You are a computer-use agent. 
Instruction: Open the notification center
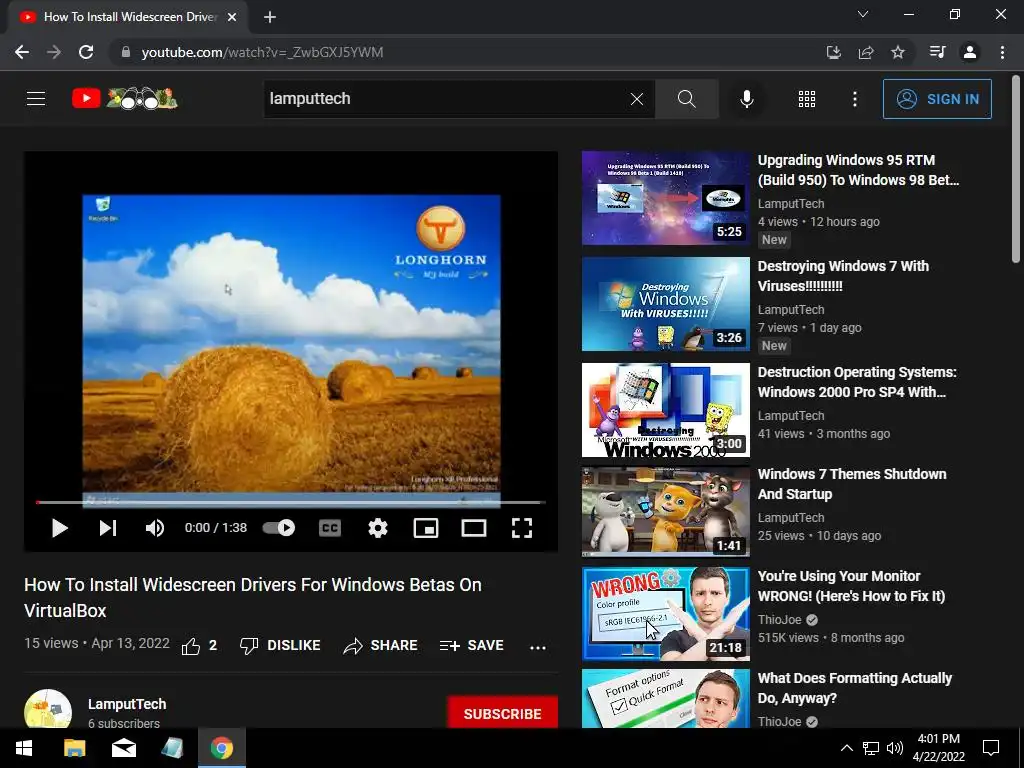(991, 748)
